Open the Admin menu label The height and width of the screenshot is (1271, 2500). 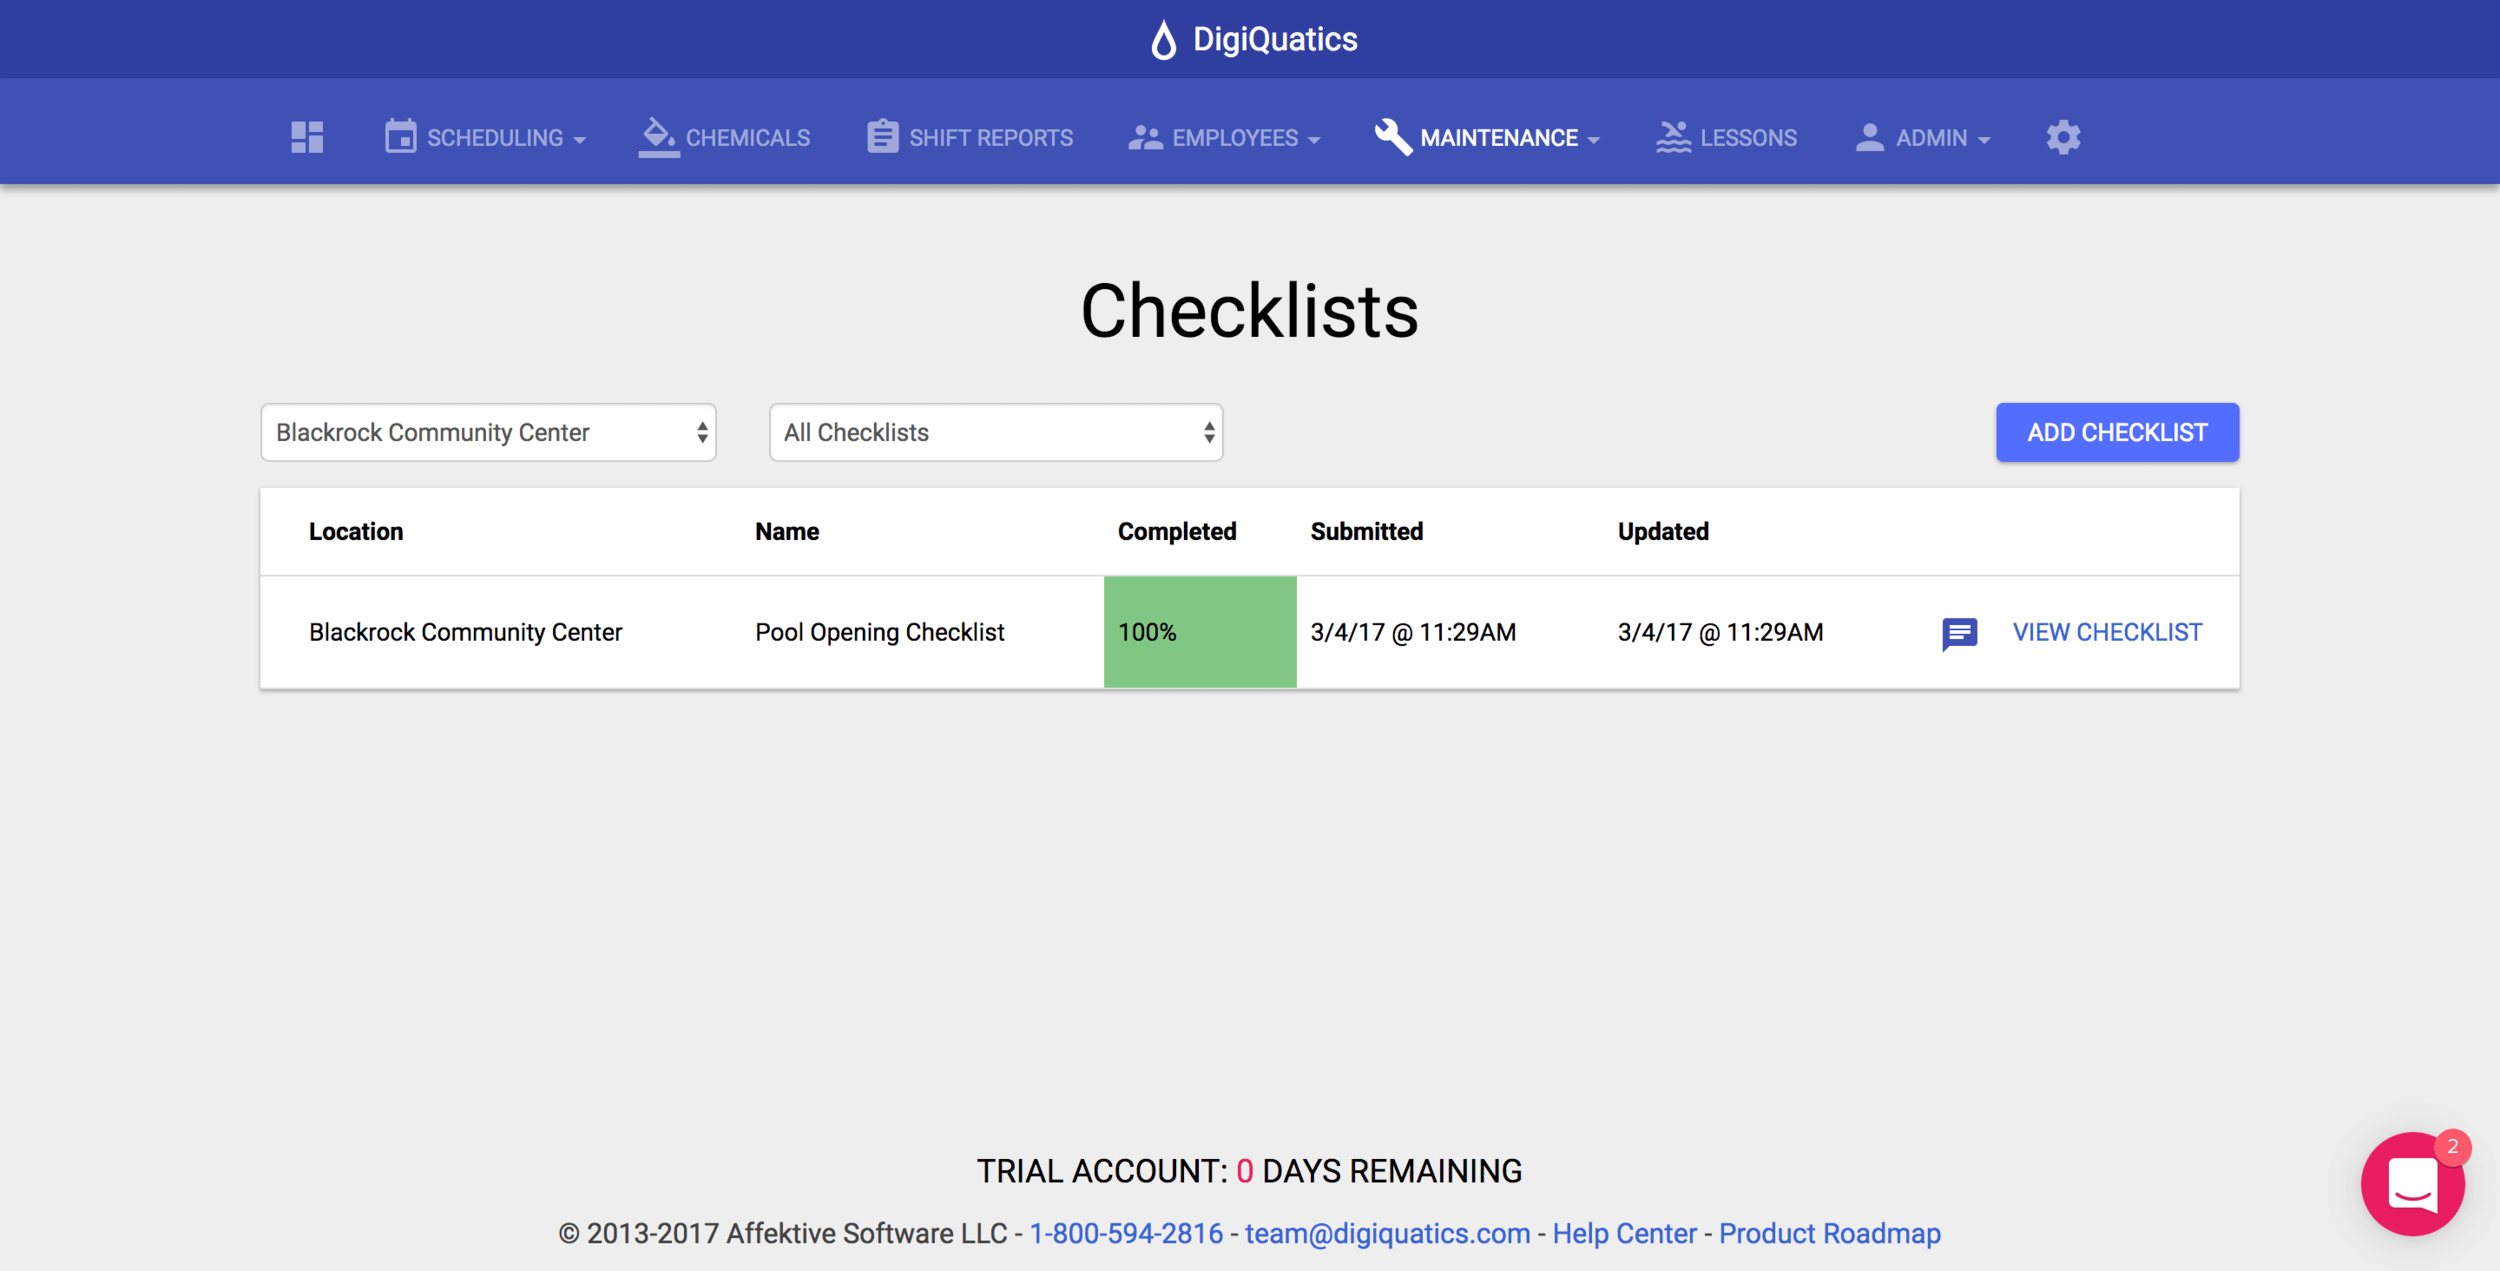click(1931, 138)
